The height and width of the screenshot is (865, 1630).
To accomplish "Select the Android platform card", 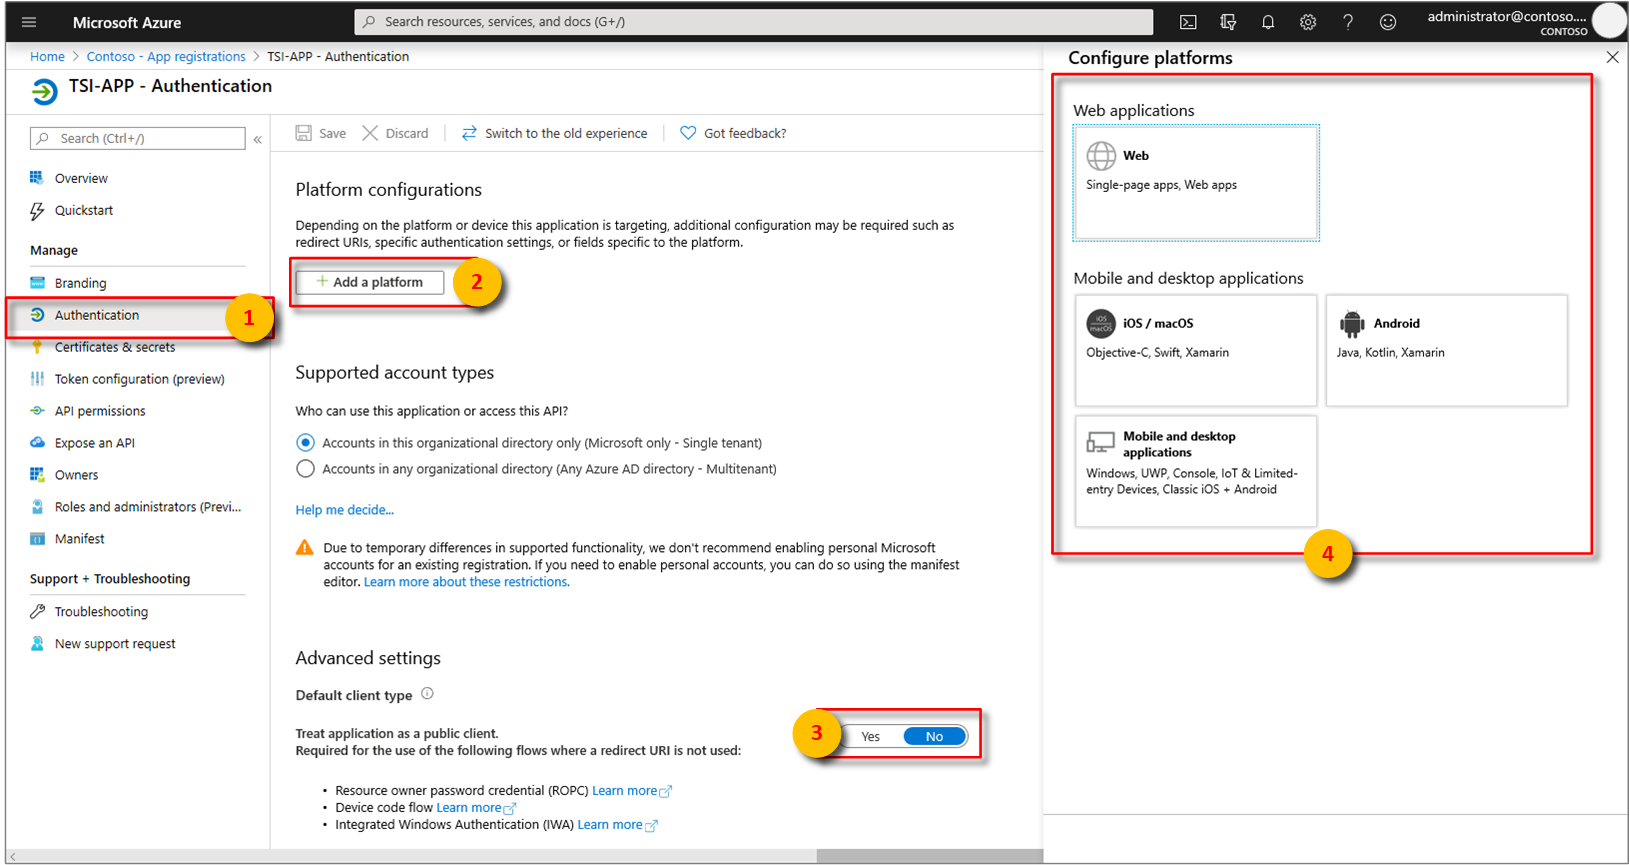I will 1446,350.
